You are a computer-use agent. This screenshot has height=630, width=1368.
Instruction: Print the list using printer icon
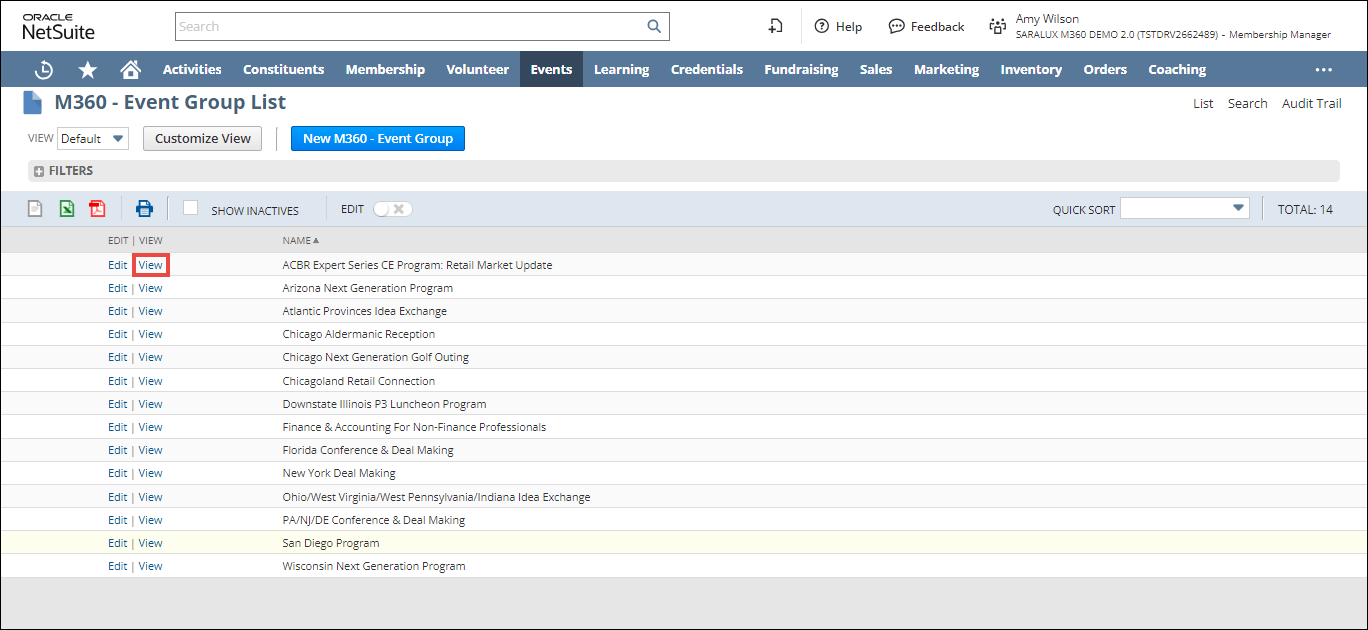pyautogui.click(x=145, y=209)
